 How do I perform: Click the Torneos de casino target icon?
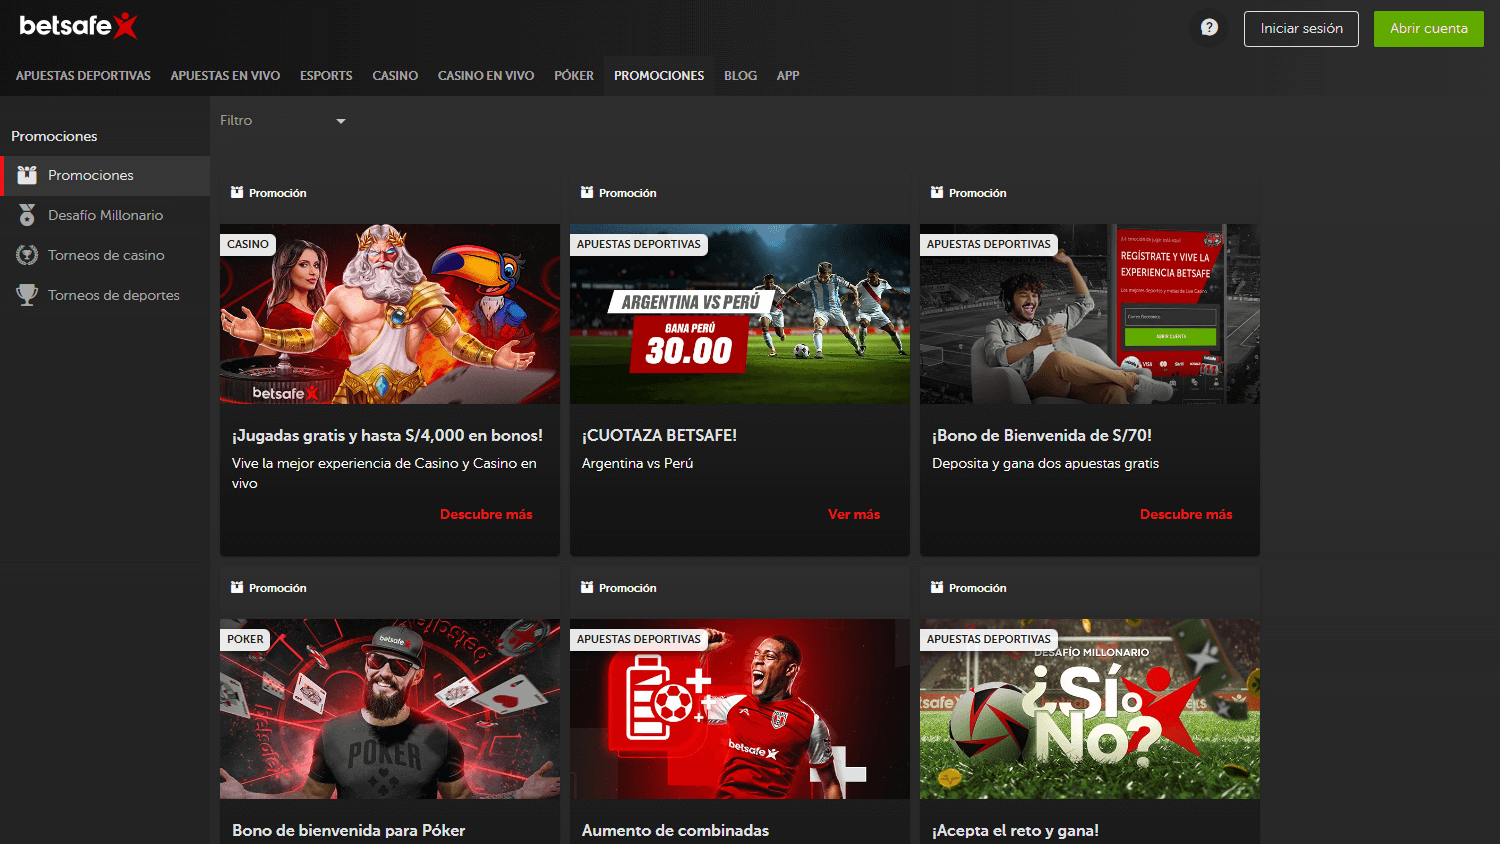pos(27,254)
